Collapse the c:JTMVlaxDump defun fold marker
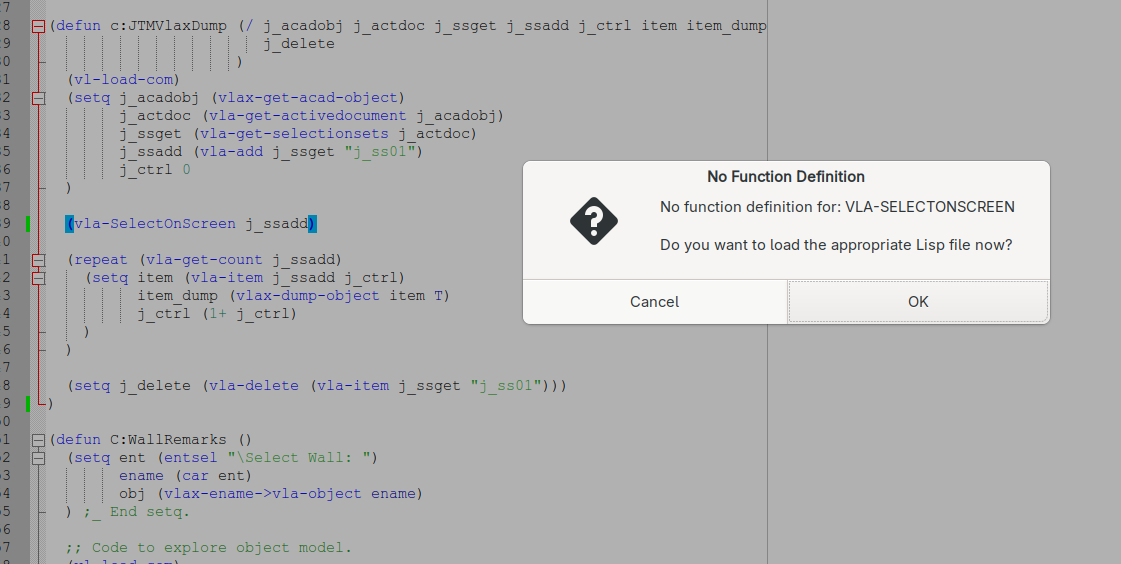 (38, 26)
